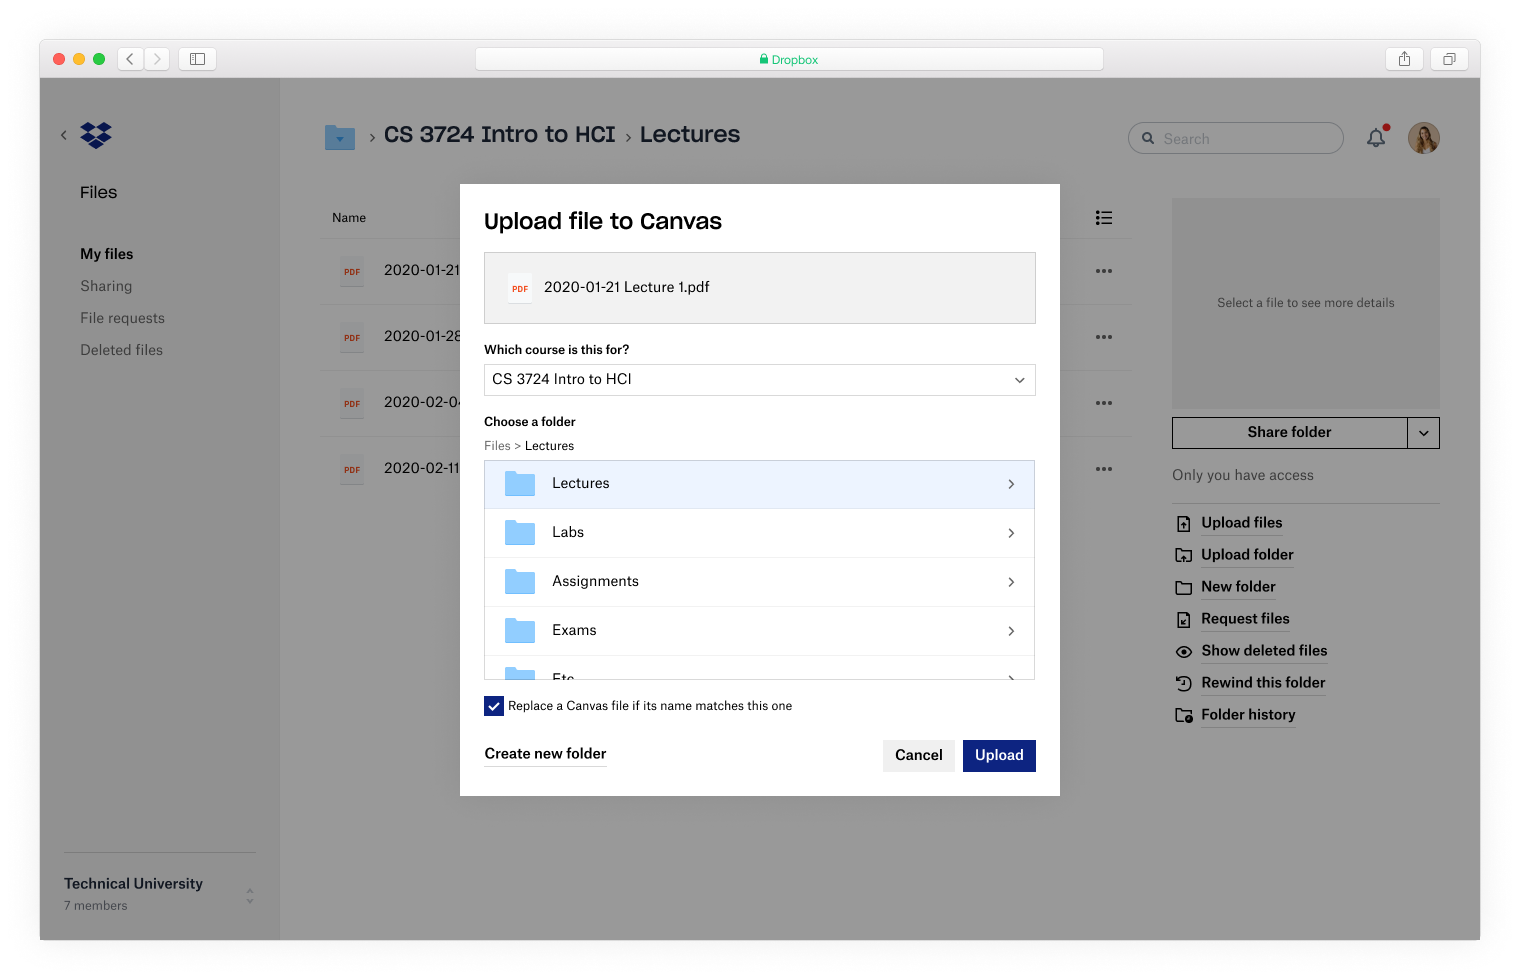This screenshot has height=980, width=1520.
Task: Open Deleted files in the sidebar
Action: click(x=121, y=350)
